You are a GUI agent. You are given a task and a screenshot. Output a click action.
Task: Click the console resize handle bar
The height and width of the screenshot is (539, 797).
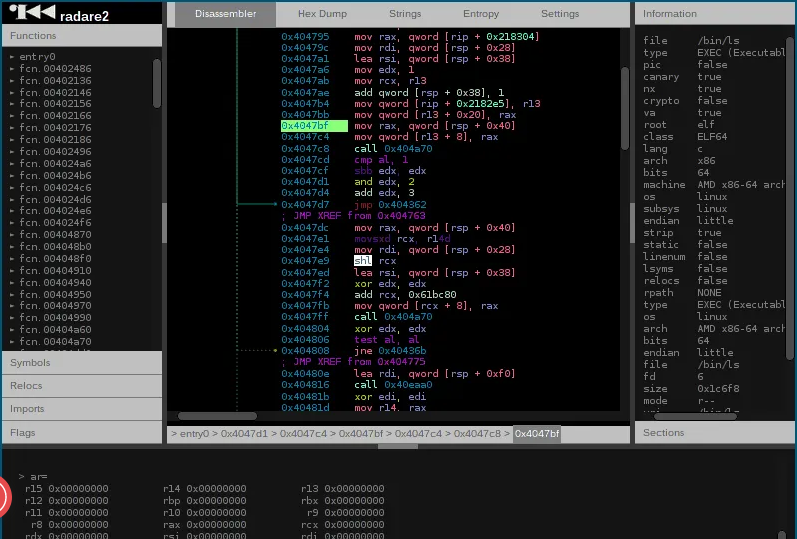398,446
